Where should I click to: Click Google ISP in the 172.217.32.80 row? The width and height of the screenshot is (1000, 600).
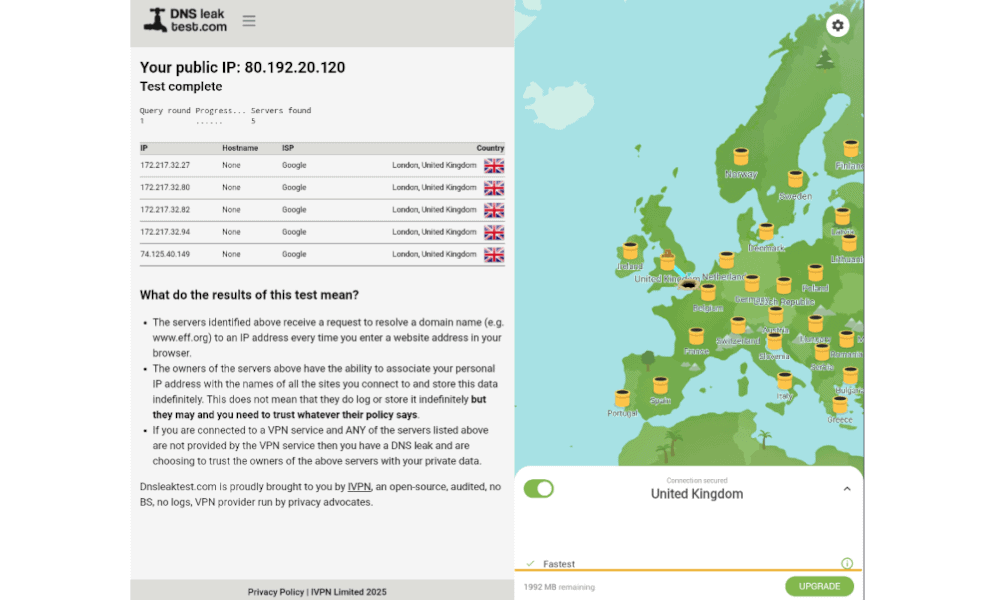(294, 187)
